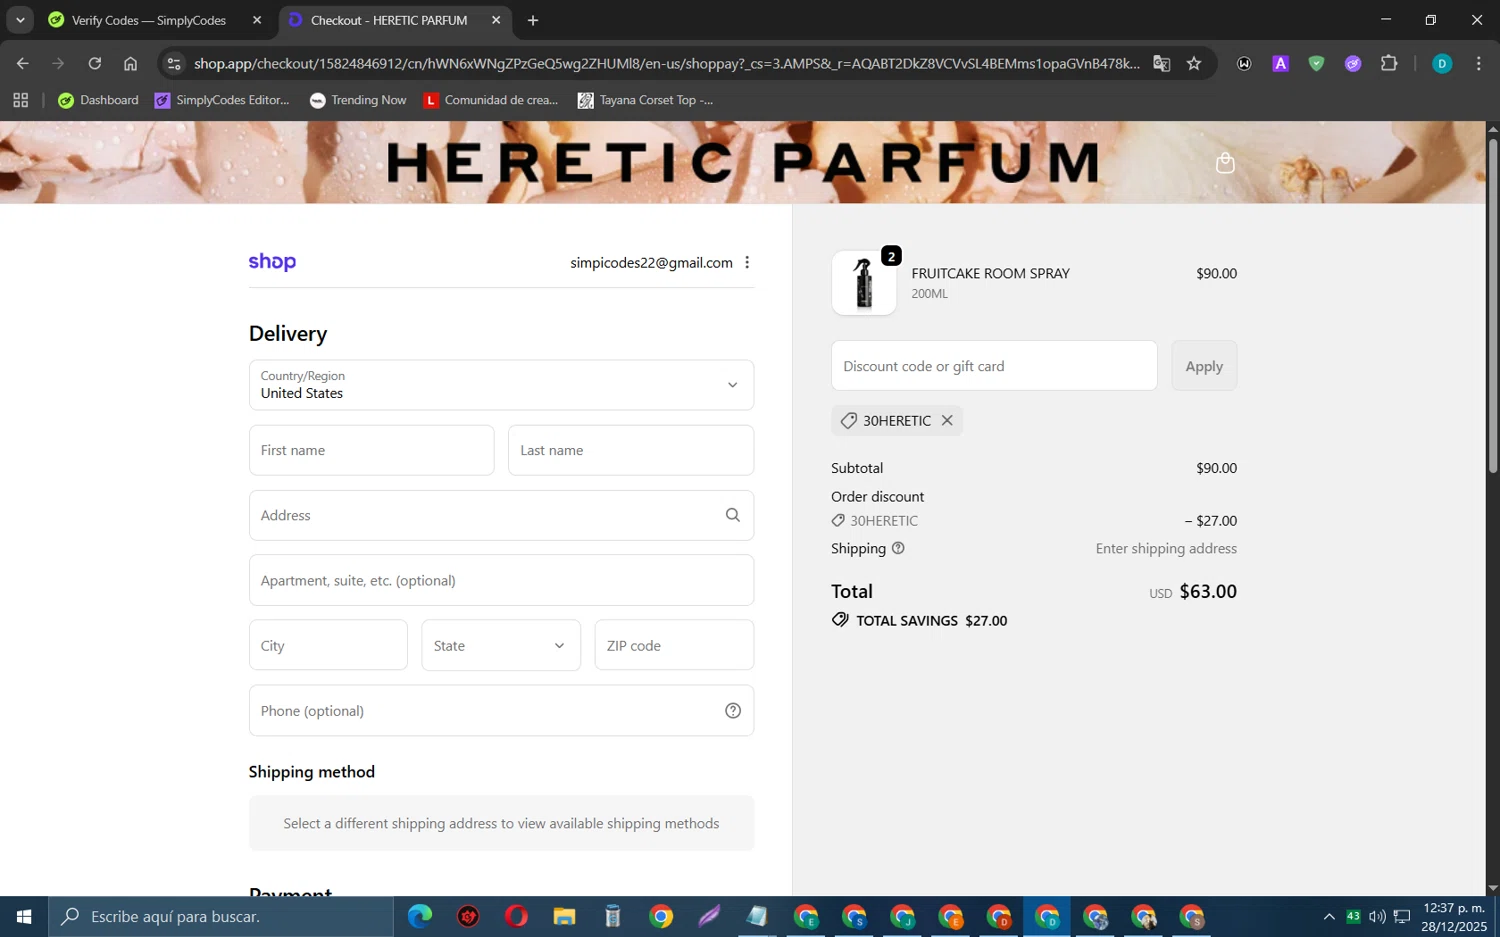
Task: Close the Verify Codes tab
Action: [x=257, y=20]
